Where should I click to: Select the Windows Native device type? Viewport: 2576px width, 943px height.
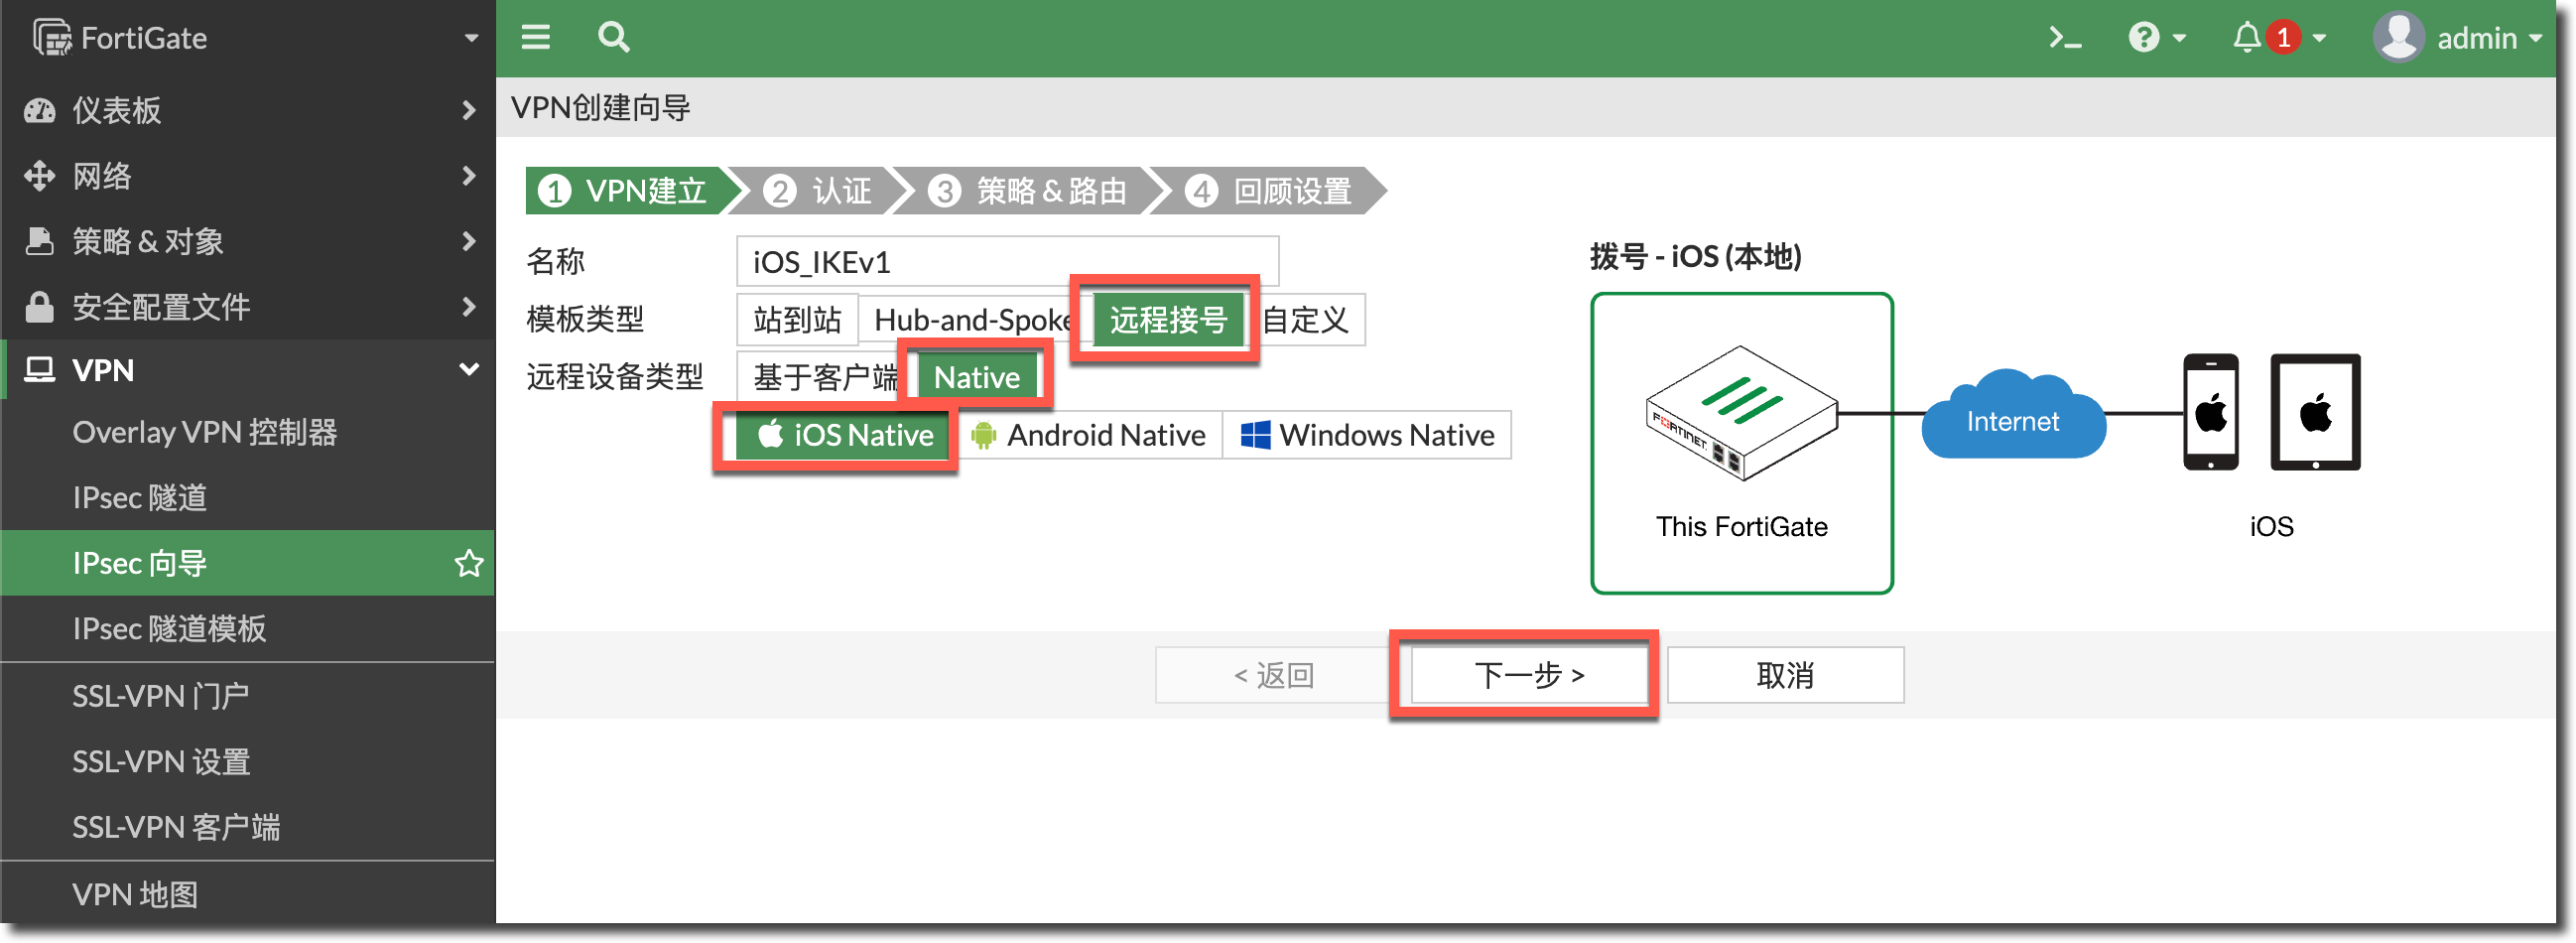1367,435
